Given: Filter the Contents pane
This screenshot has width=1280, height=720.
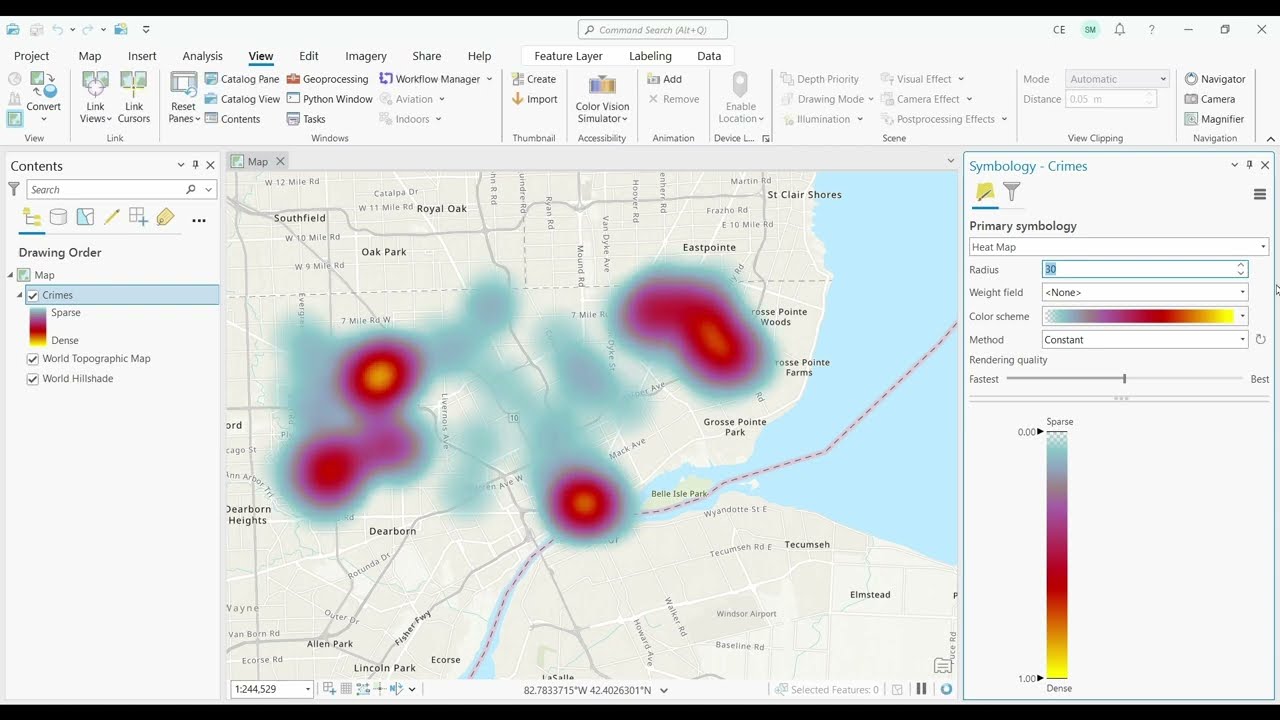Looking at the screenshot, I should (14, 189).
